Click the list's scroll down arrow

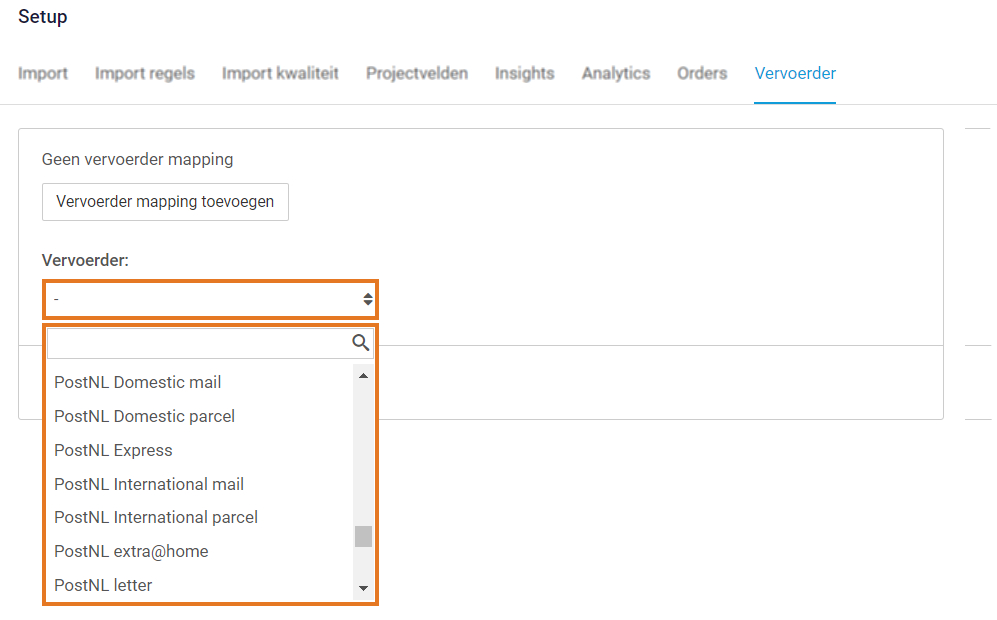[363, 588]
